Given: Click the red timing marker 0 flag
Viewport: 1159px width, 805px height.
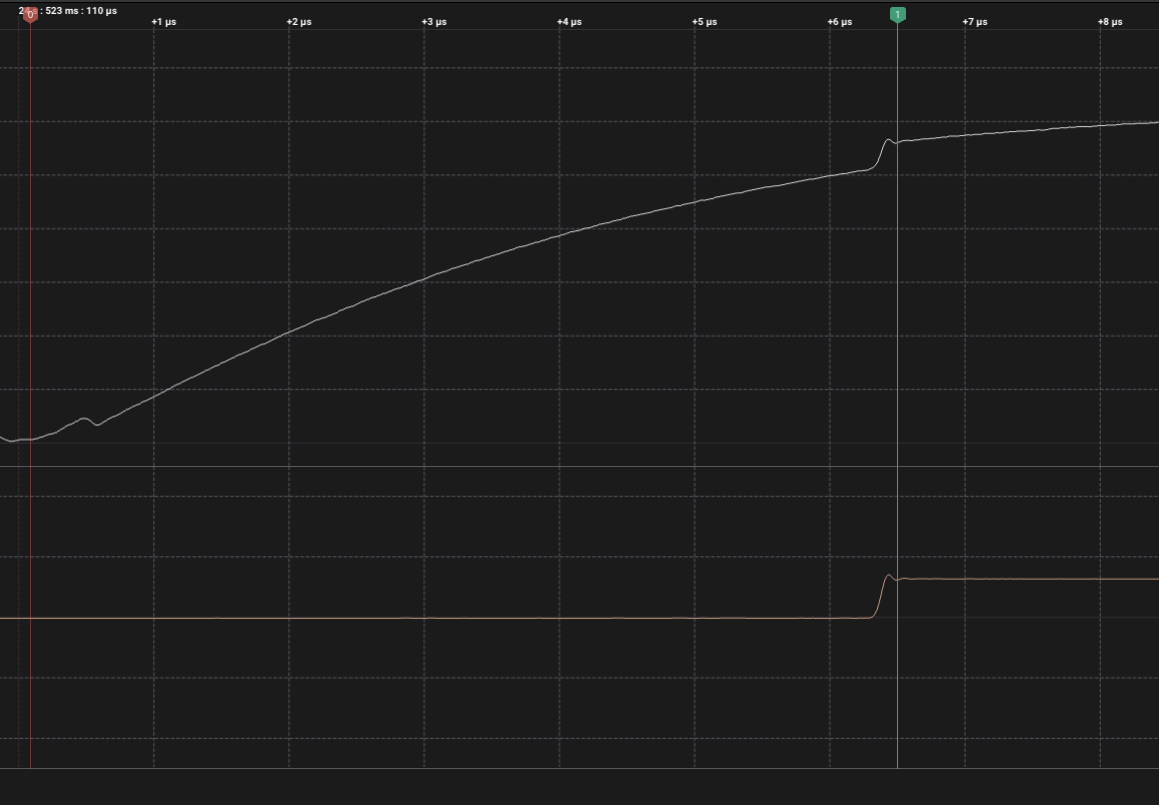Looking at the screenshot, I should (30, 14).
